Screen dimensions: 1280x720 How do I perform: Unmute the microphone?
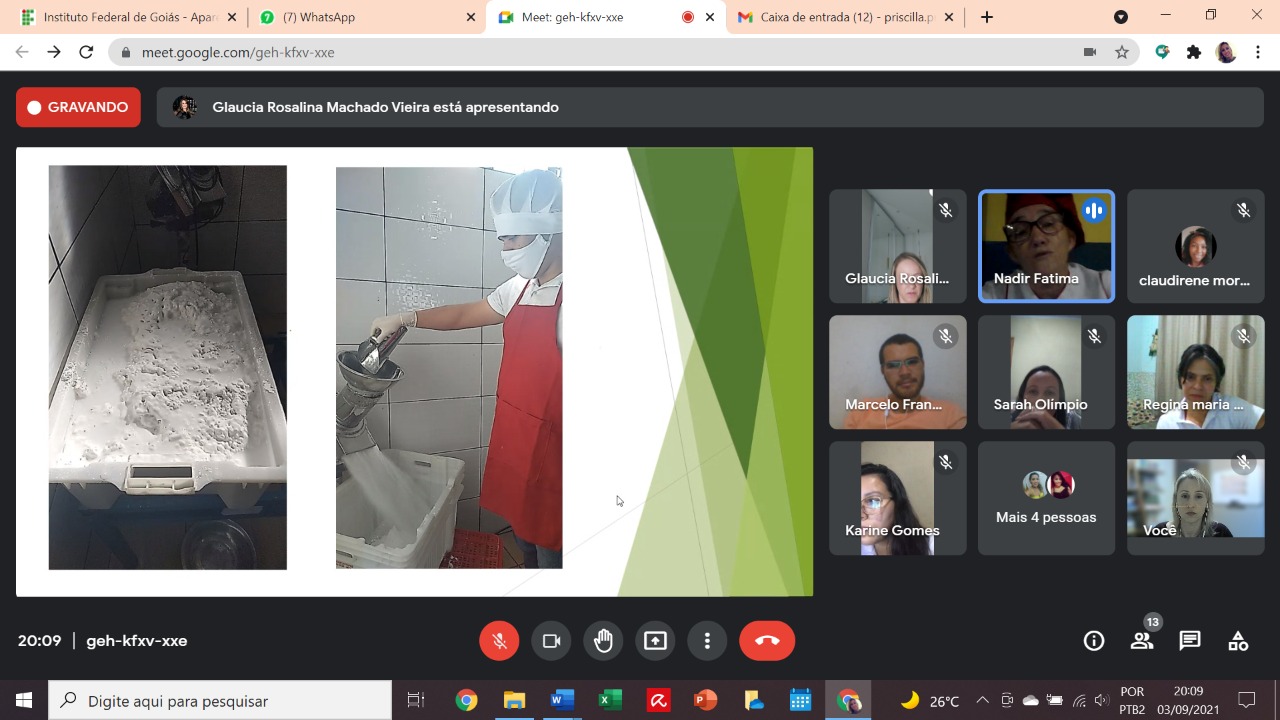point(499,641)
